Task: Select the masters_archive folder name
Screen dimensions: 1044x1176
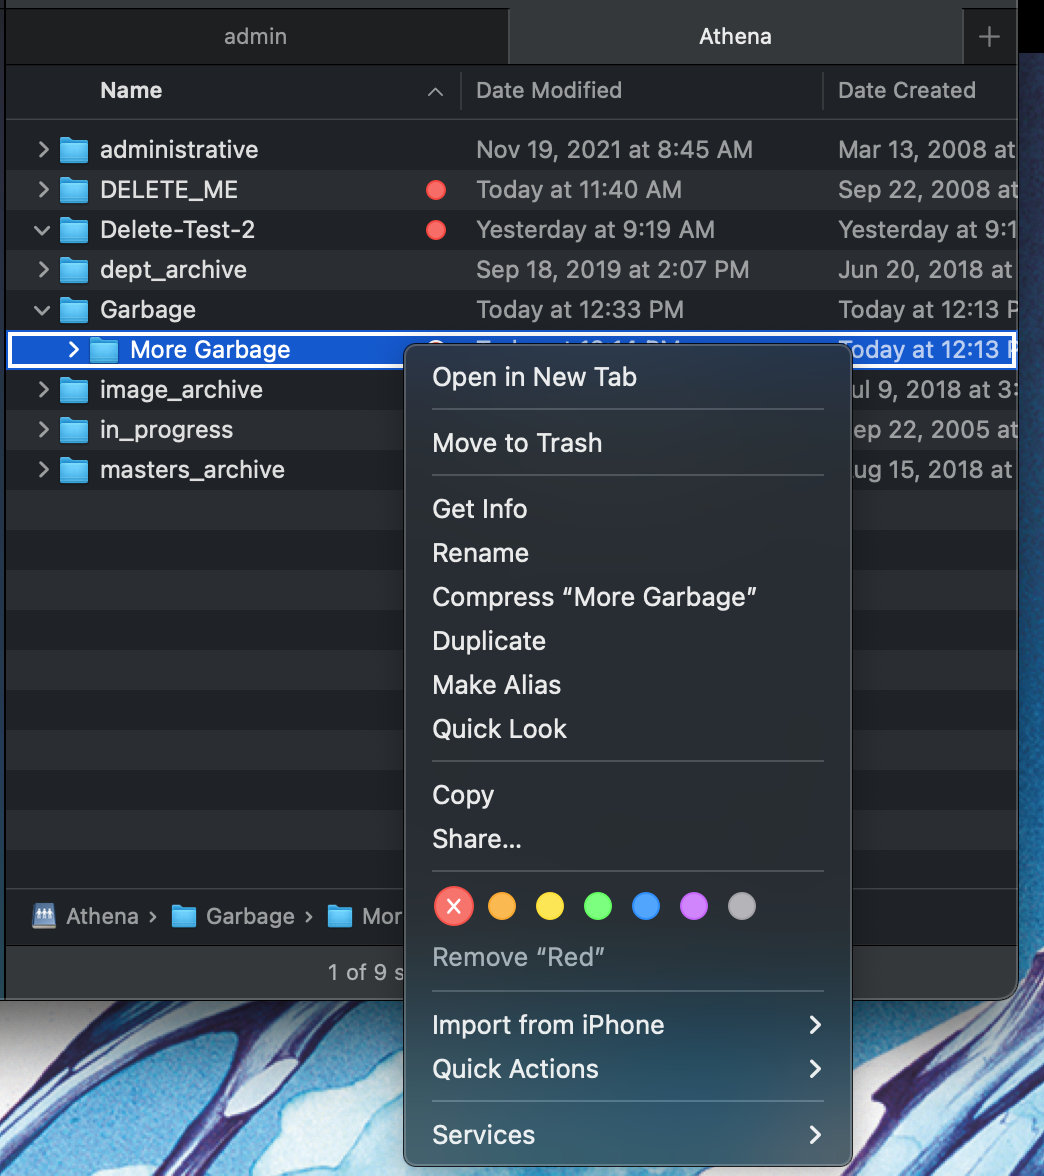Action: (192, 470)
